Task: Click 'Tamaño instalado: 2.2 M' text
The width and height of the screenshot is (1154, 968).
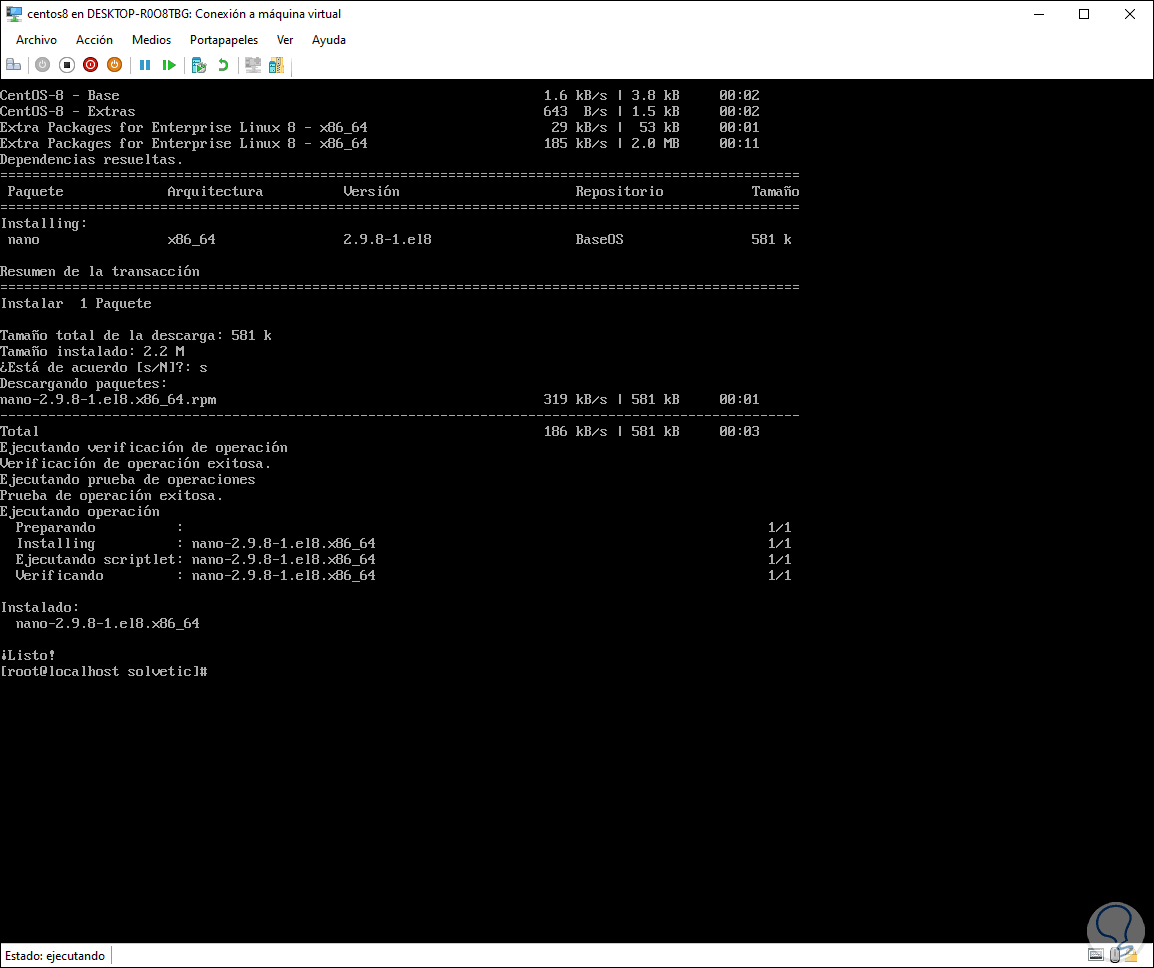Action: pyautogui.click(x=92, y=352)
